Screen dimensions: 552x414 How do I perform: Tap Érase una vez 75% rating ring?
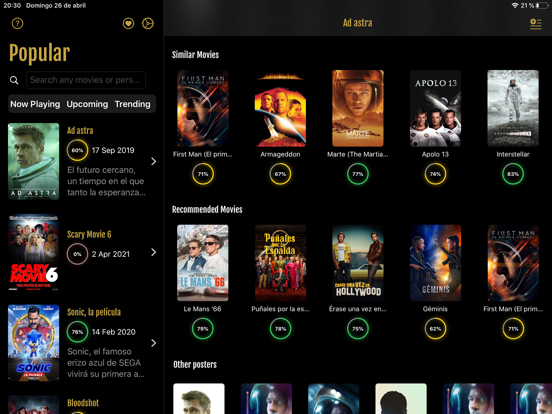point(358,328)
